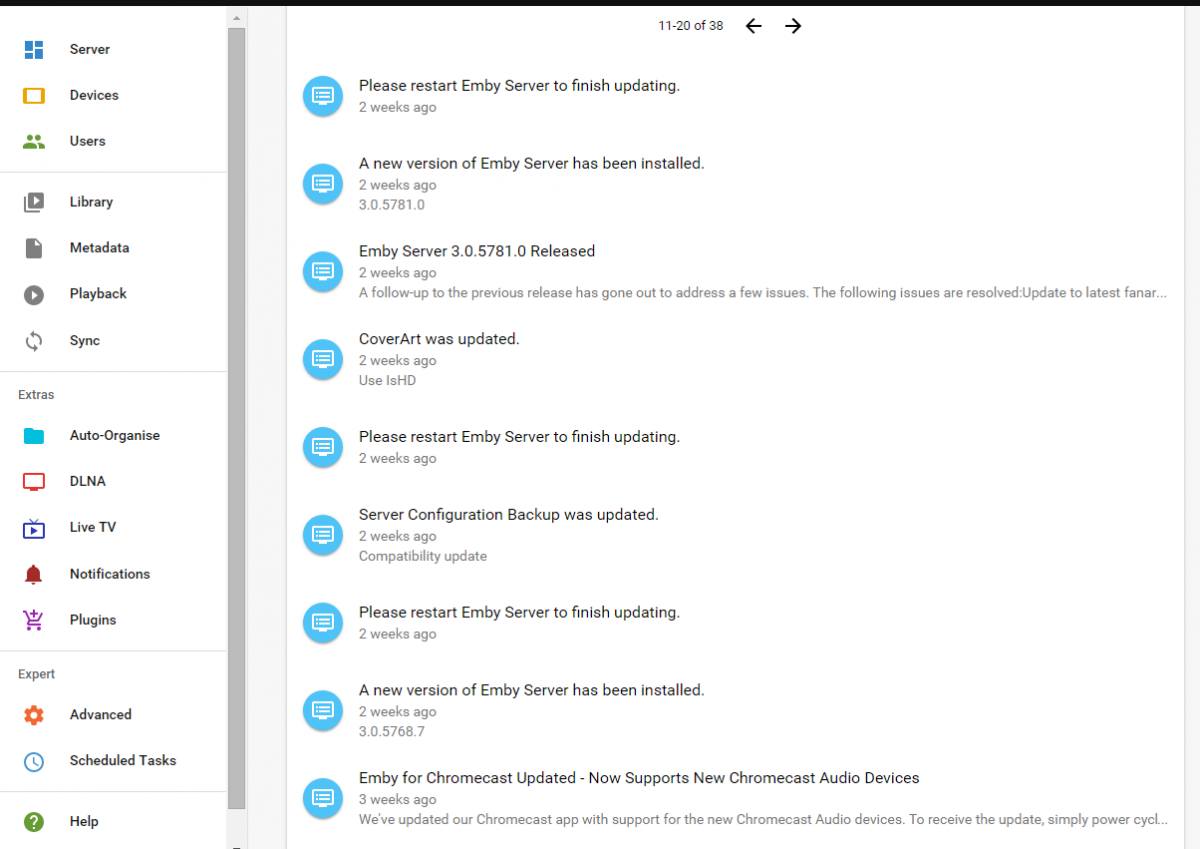Open 'Emby for Chromecast Updated' notification title
Viewport: 1200px width, 849px height.
(x=639, y=778)
